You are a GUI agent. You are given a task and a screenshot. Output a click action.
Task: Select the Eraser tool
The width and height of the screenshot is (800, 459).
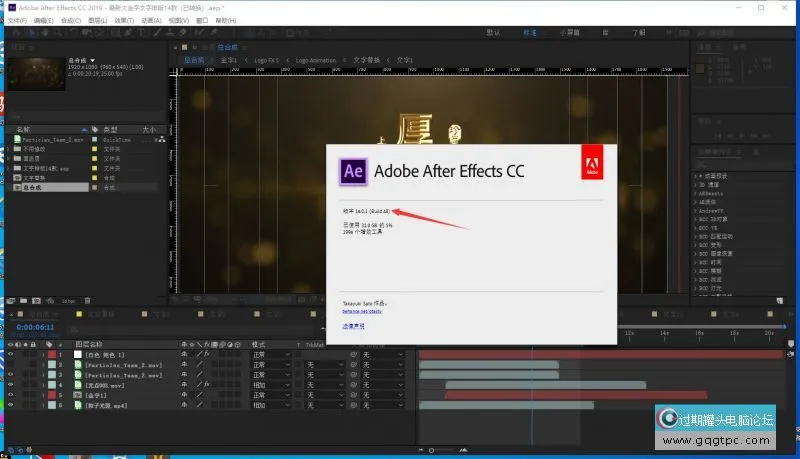[x=183, y=33]
